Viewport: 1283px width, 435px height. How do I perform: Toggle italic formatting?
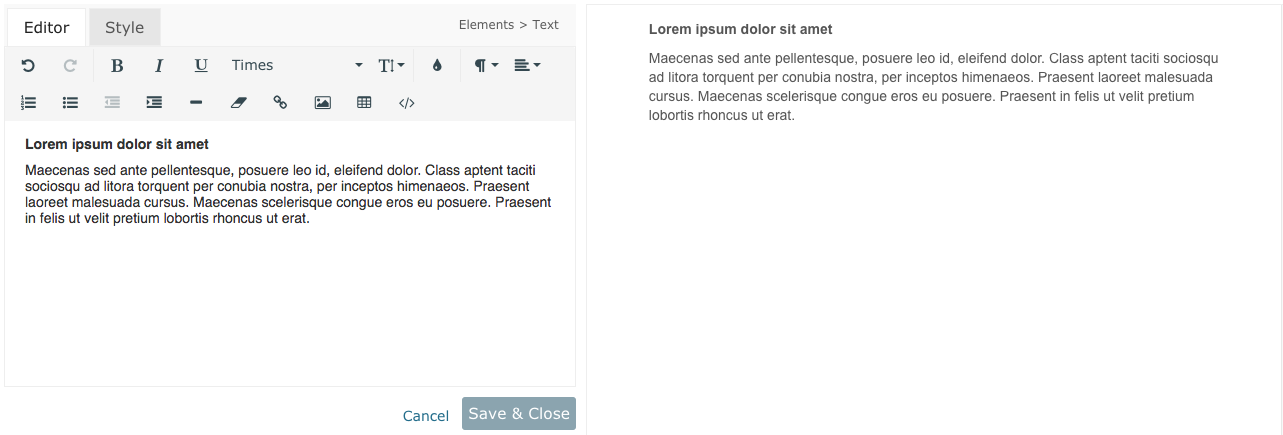[x=159, y=66]
